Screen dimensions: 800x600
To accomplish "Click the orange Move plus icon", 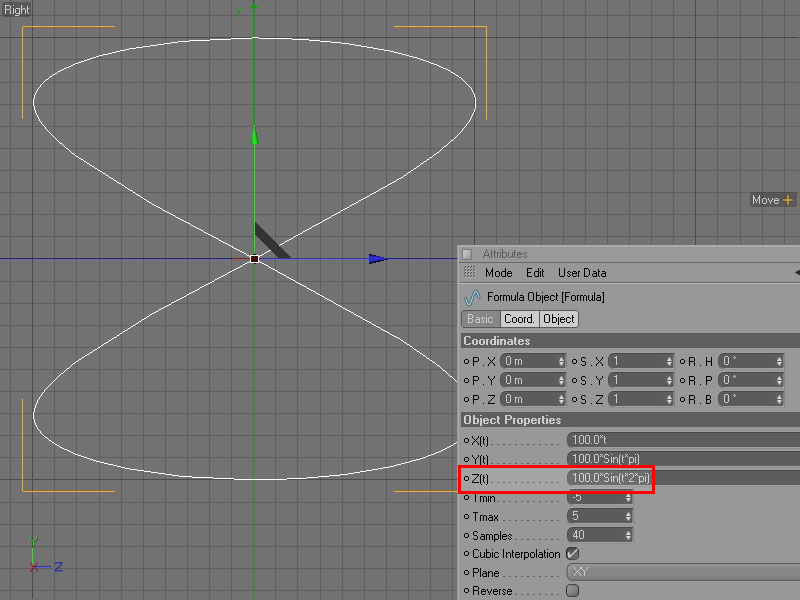I will 788,200.
